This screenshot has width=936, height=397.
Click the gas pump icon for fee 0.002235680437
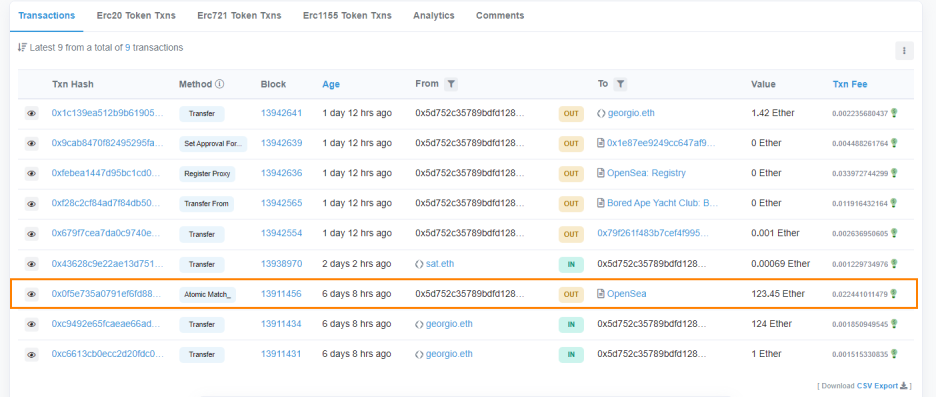coord(894,112)
